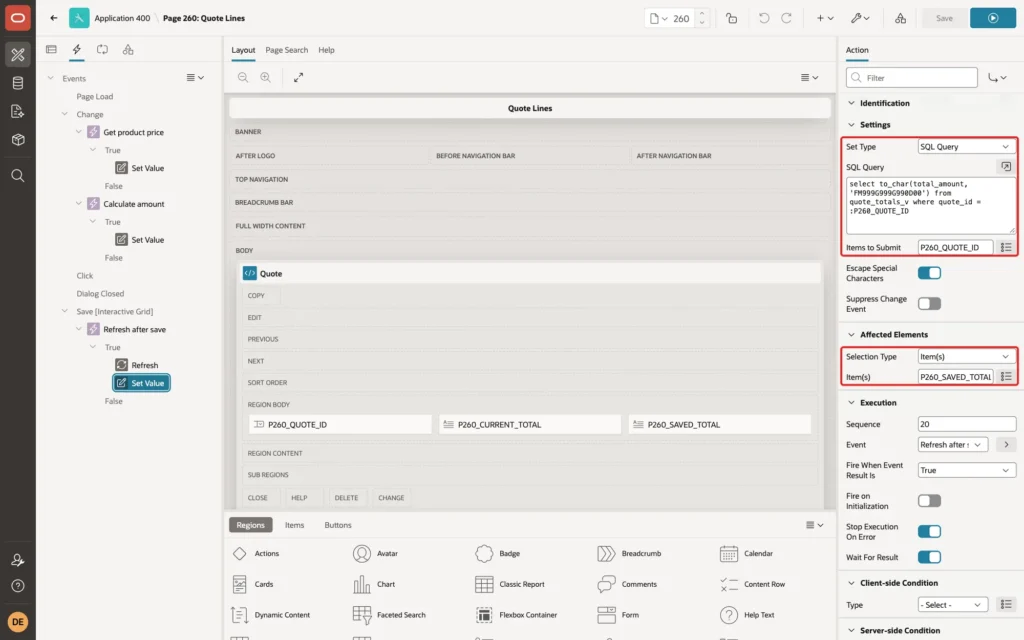Switch to the Help tab
Image resolution: width=1024 pixels, height=640 pixels.
point(326,50)
